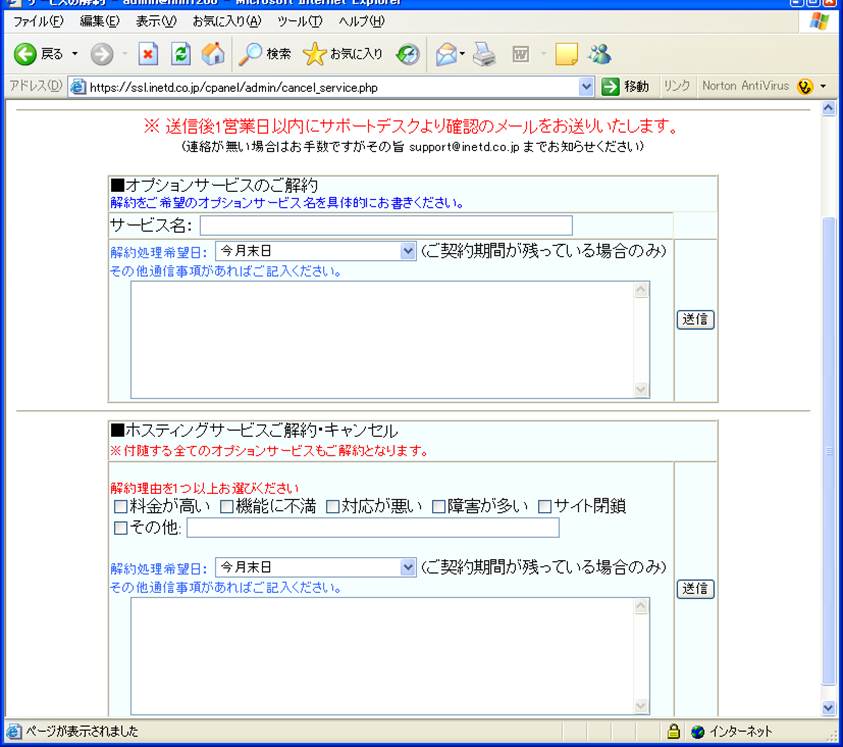
Task: Check the 機能に不満 checkbox
Action: (x=227, y=507)
